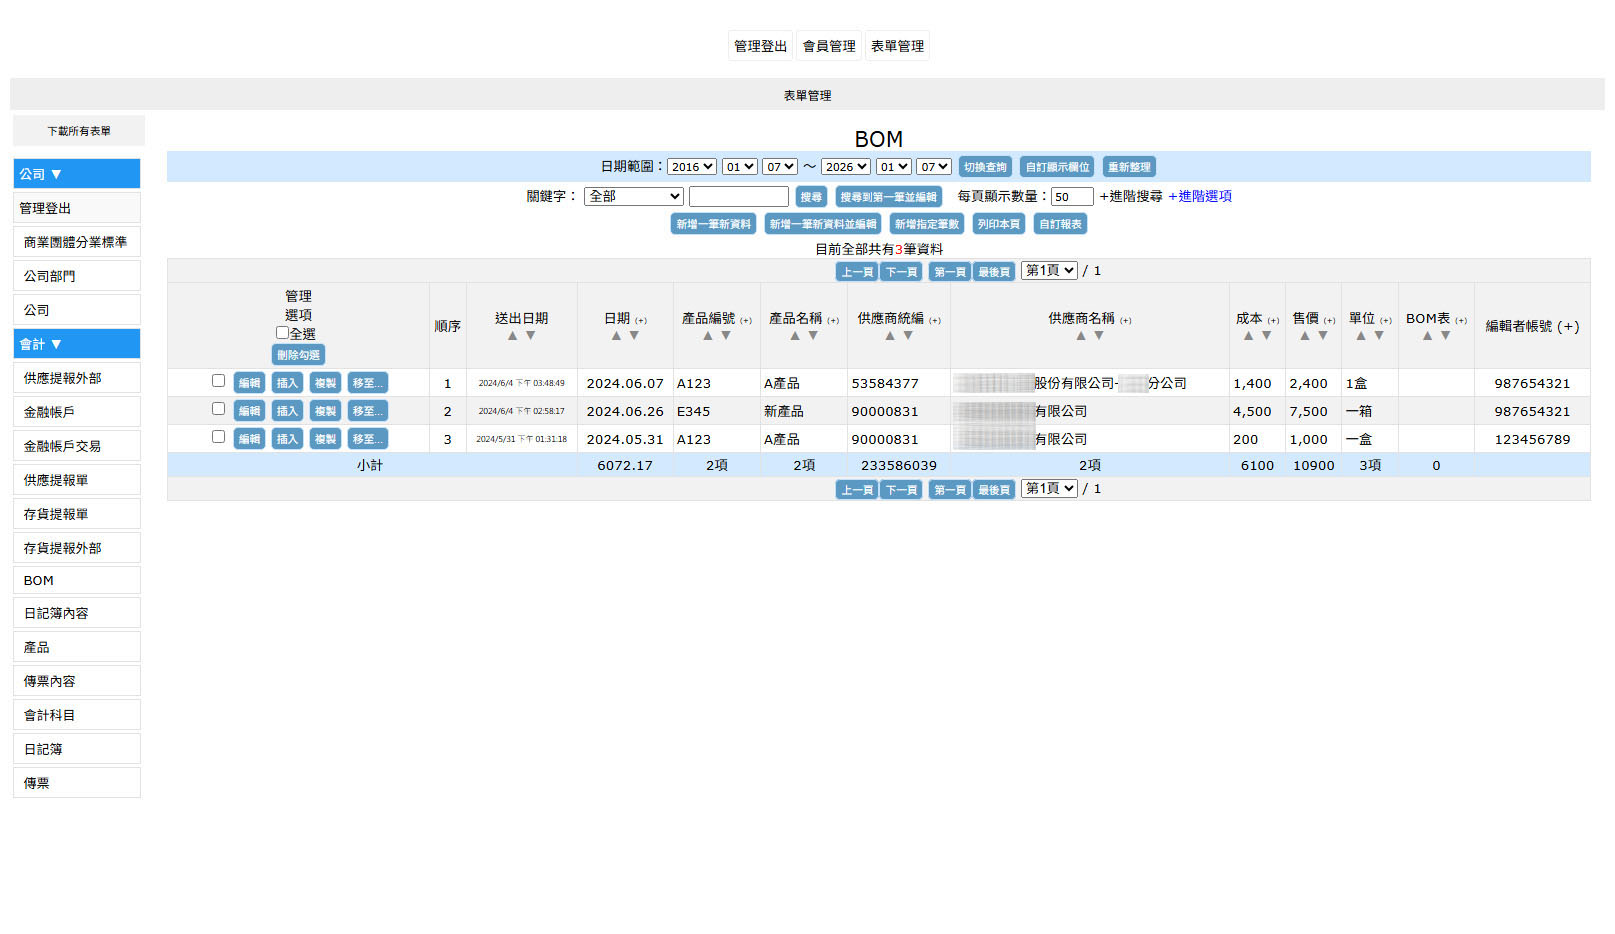
Task: Sort BOM表 column descending arrow
Action: click(1445, 336)
